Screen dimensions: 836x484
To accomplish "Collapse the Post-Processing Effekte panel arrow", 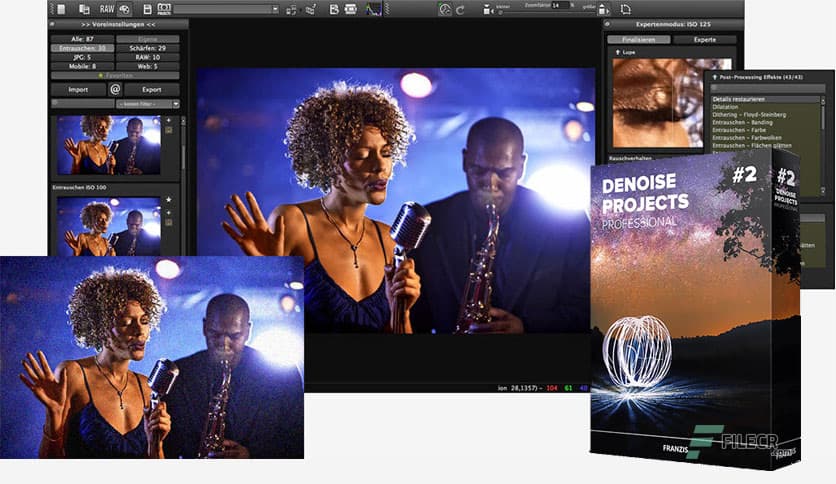I will pyautogui.click(x=714, y=77).
